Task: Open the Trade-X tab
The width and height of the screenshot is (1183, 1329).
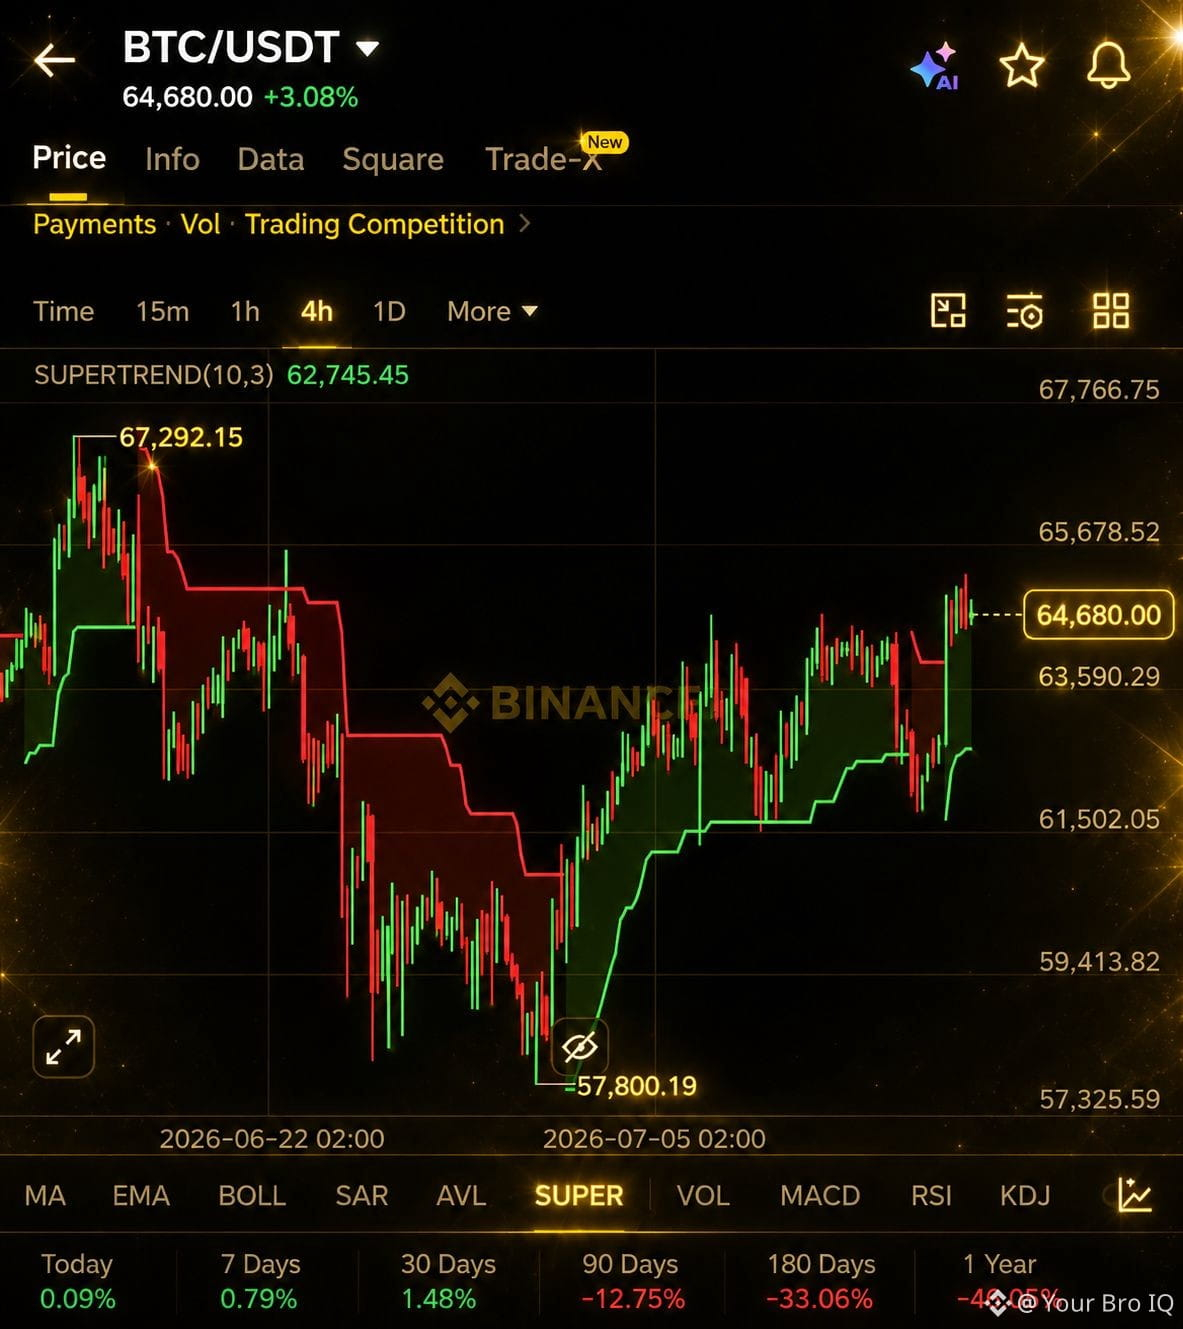Action: point(545,159)
